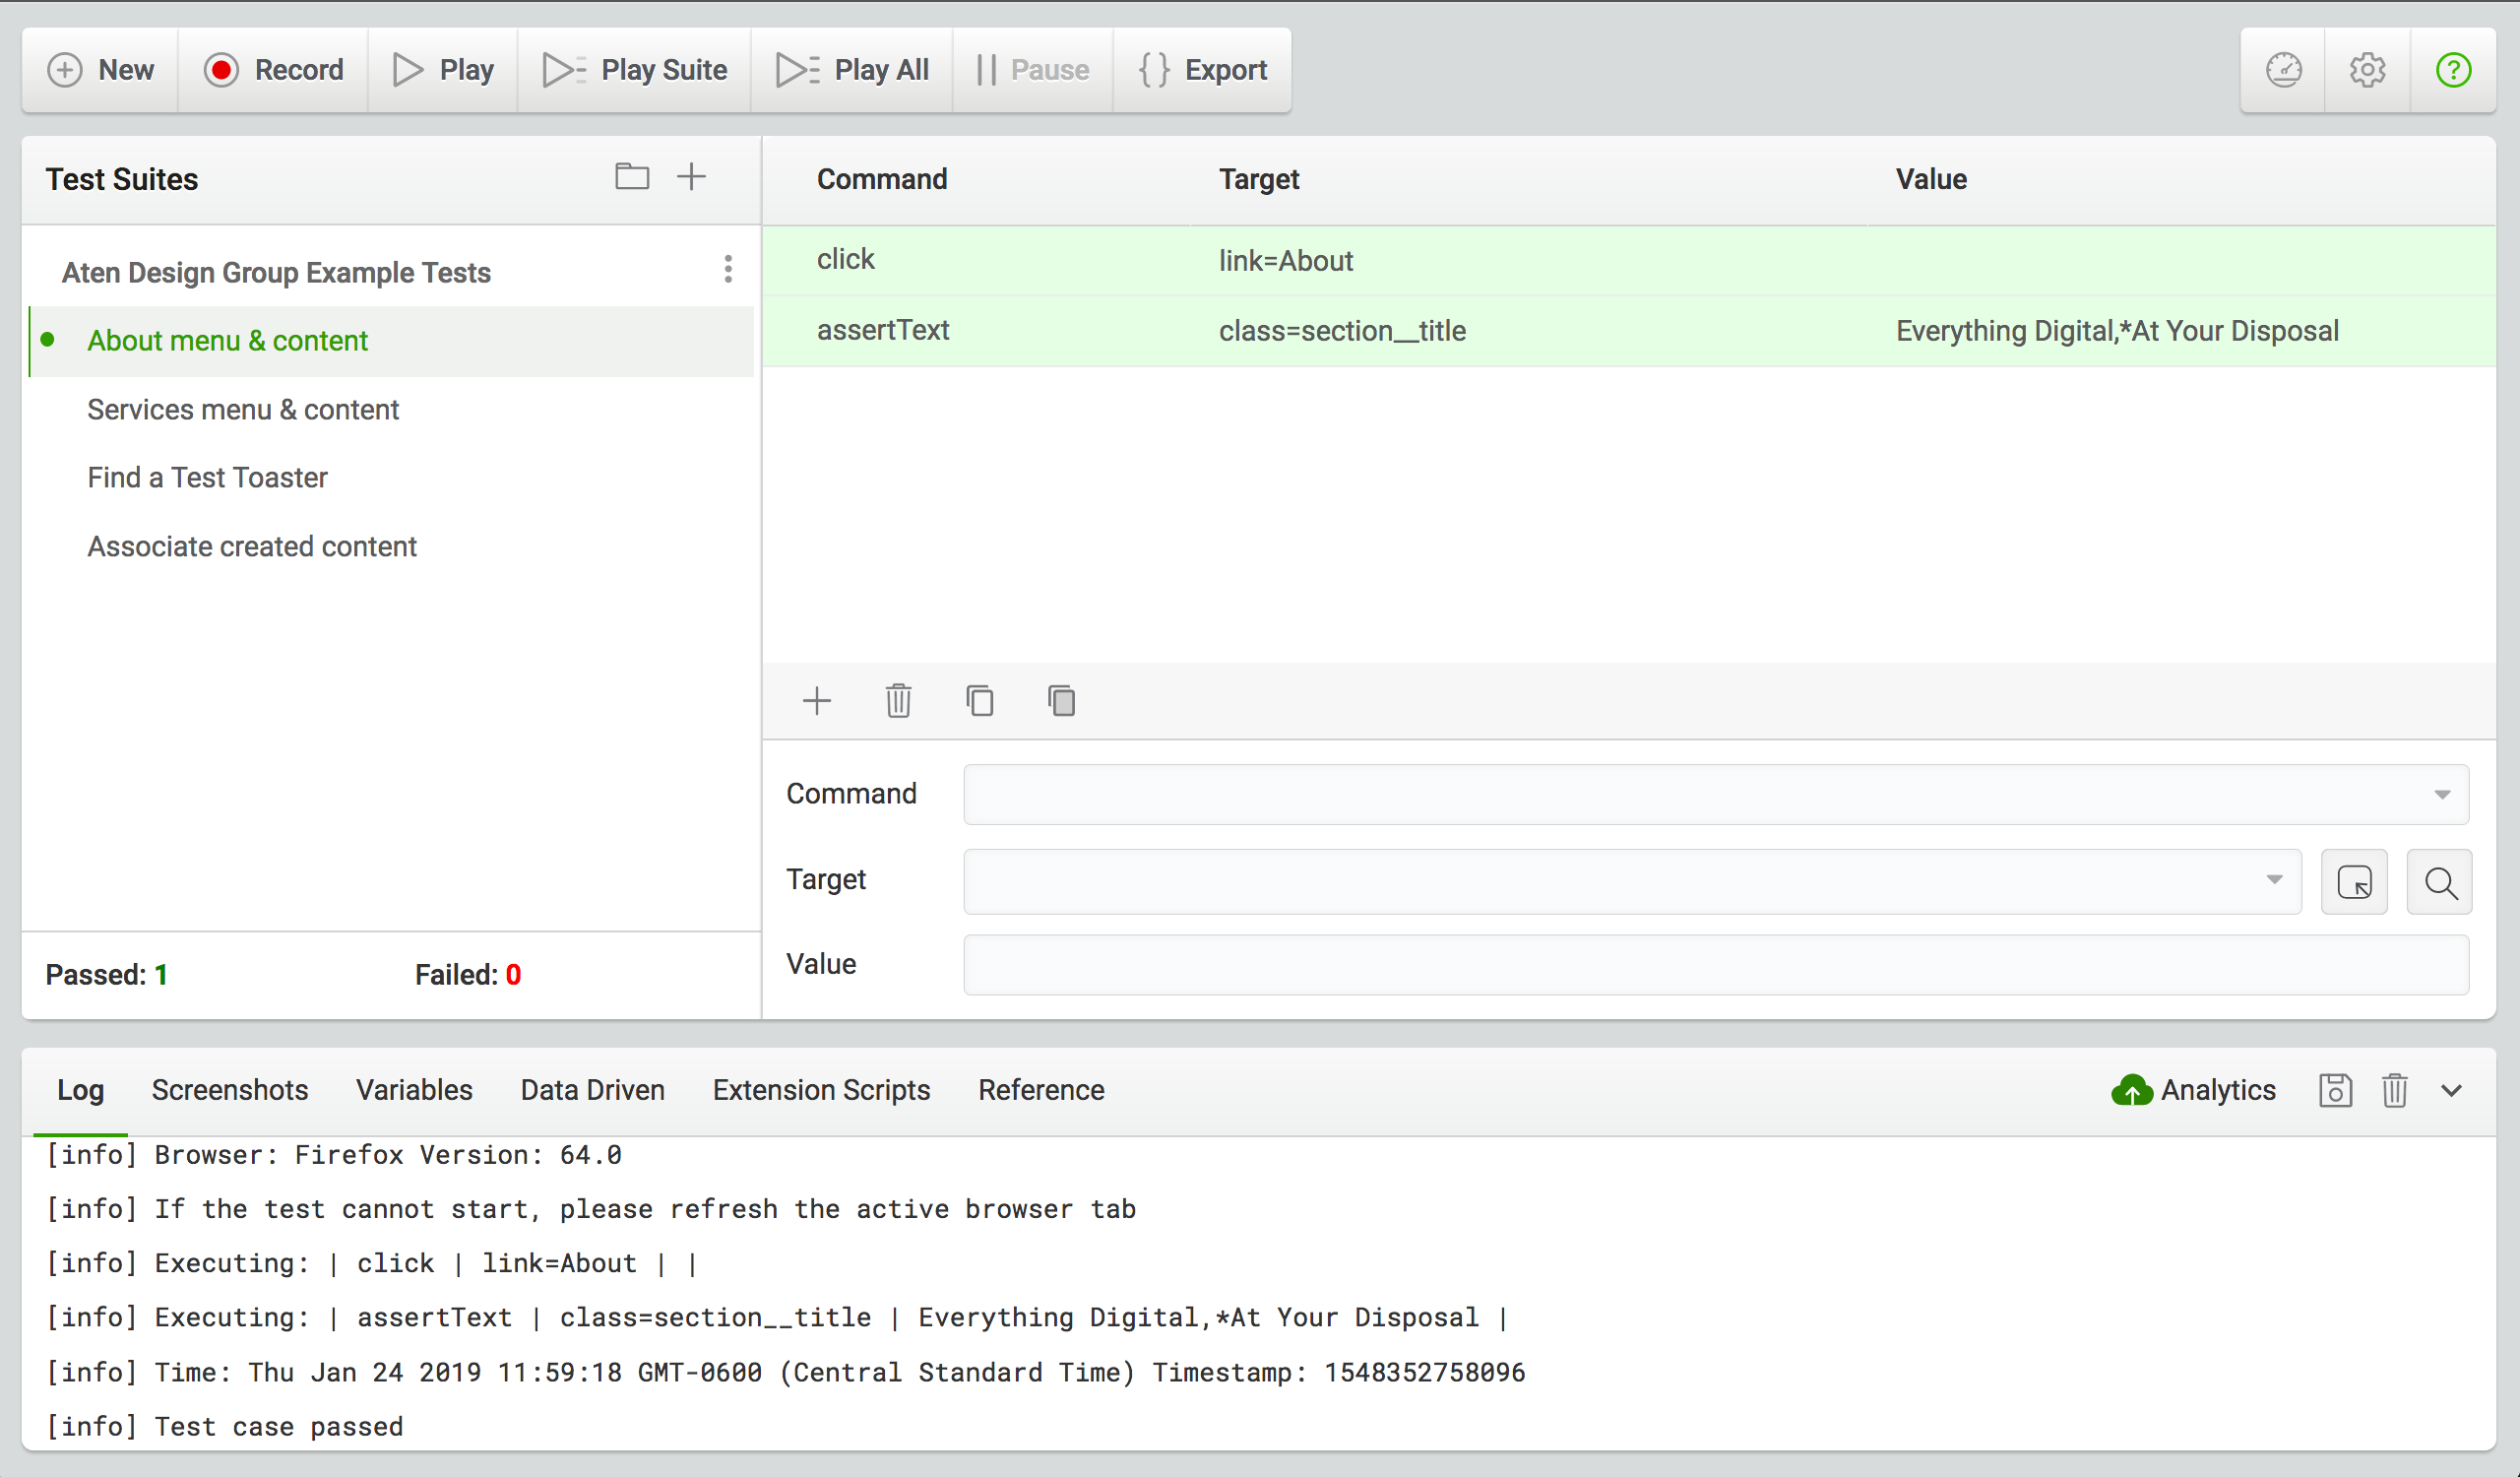
Task: Click the Pause button
Action: click(x=1033, y=70)
